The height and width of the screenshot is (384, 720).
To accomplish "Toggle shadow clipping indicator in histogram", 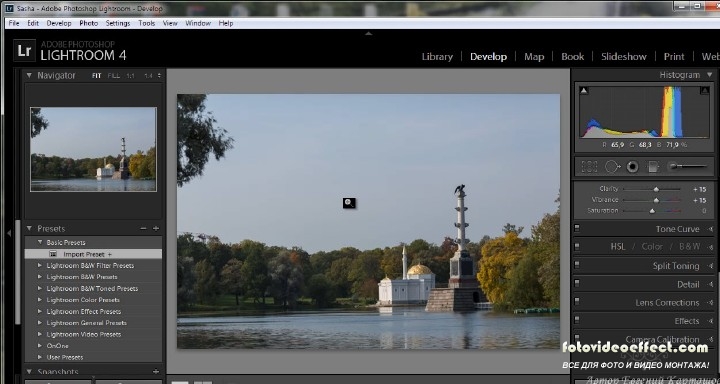I will (x=584, y=90).
